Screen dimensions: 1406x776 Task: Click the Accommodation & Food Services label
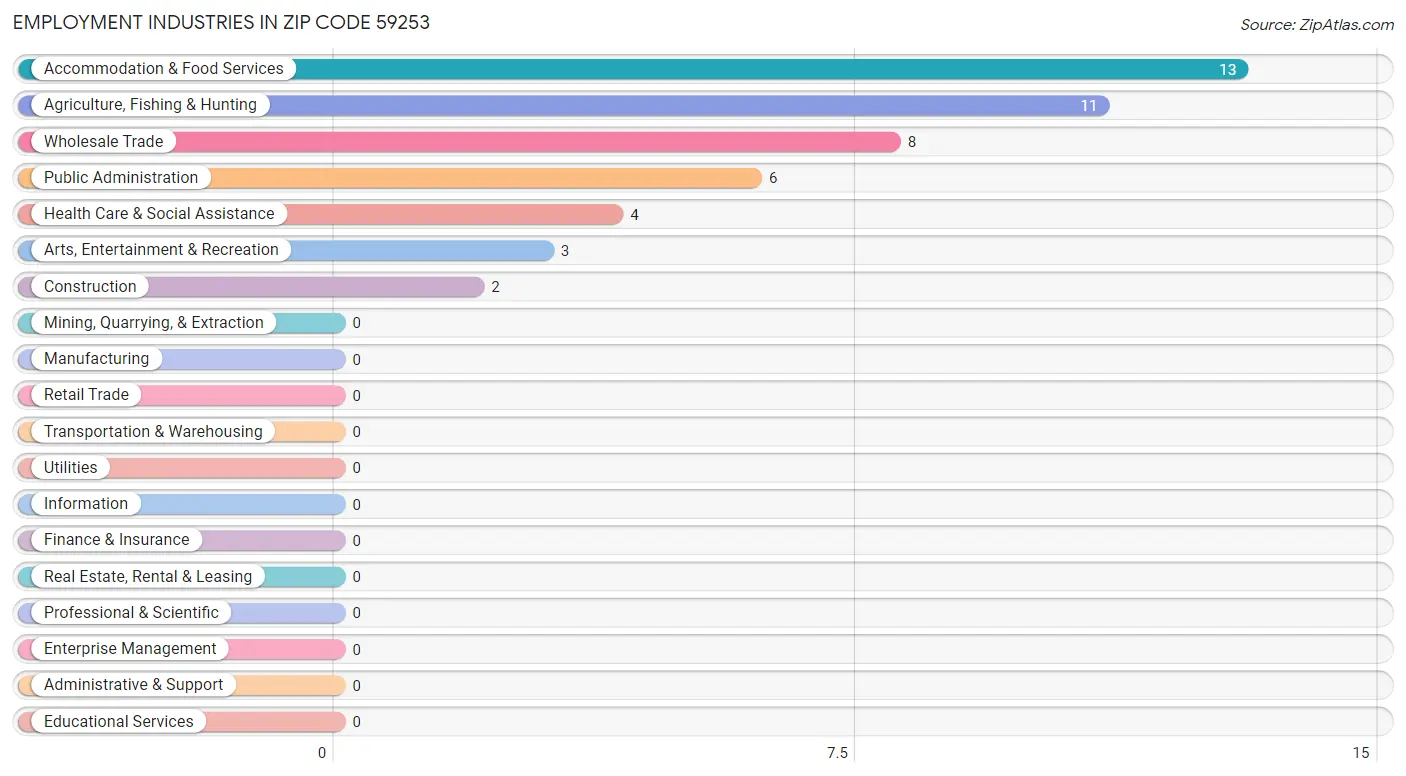click(x=164, y=69)
